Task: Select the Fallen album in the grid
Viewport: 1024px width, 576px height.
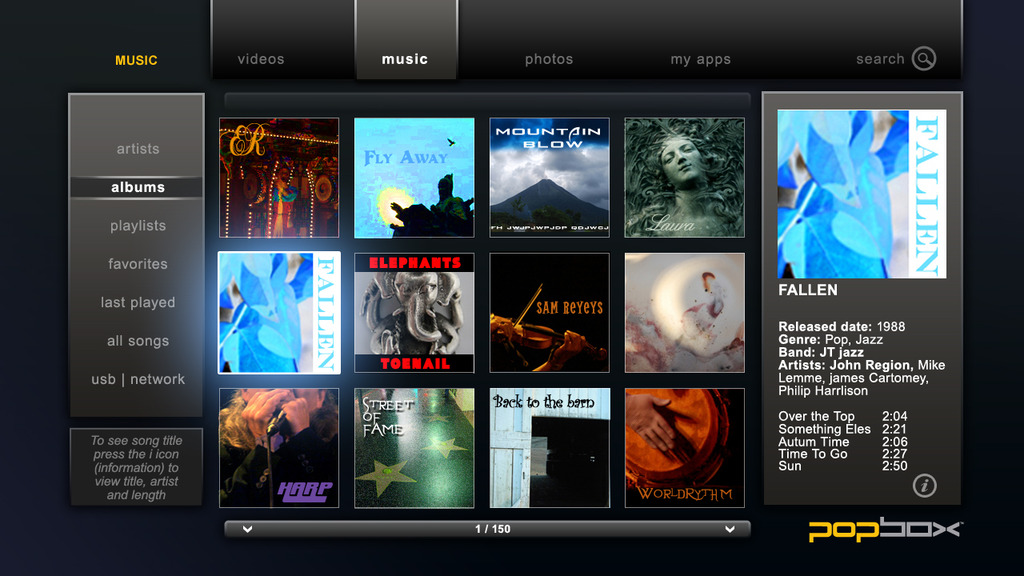Action: point(279,313)
